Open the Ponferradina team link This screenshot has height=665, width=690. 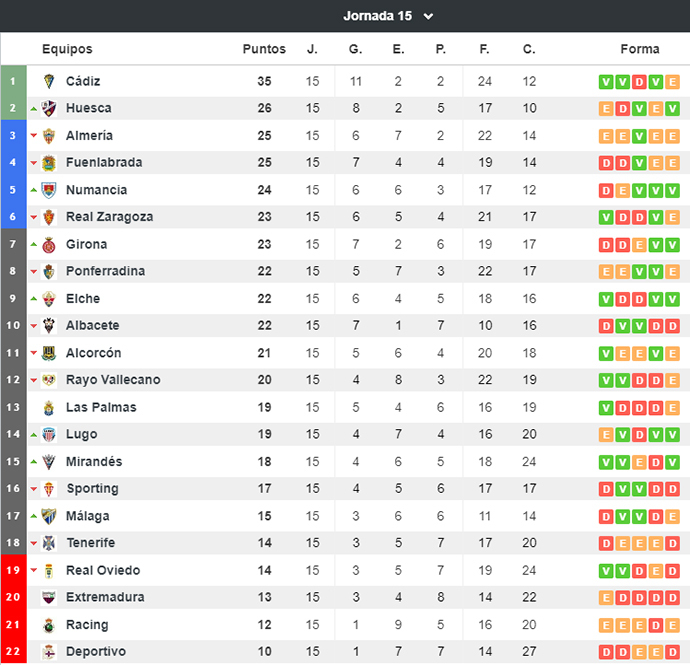pyautogui.click(x=105, y=271)
